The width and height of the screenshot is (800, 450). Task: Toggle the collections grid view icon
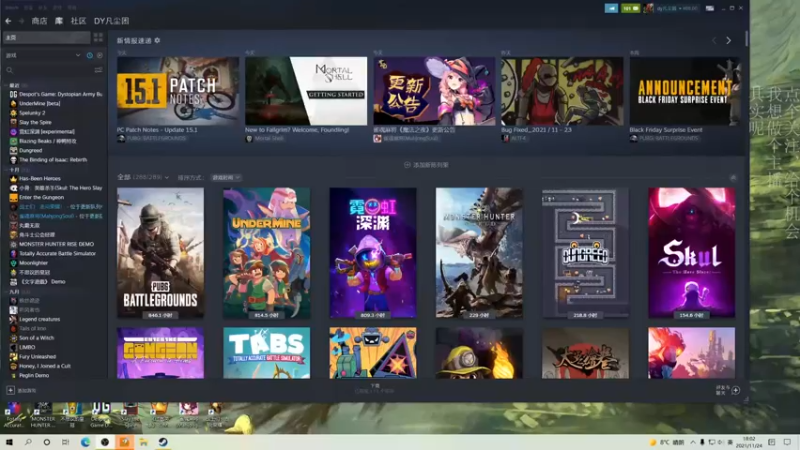98,37
